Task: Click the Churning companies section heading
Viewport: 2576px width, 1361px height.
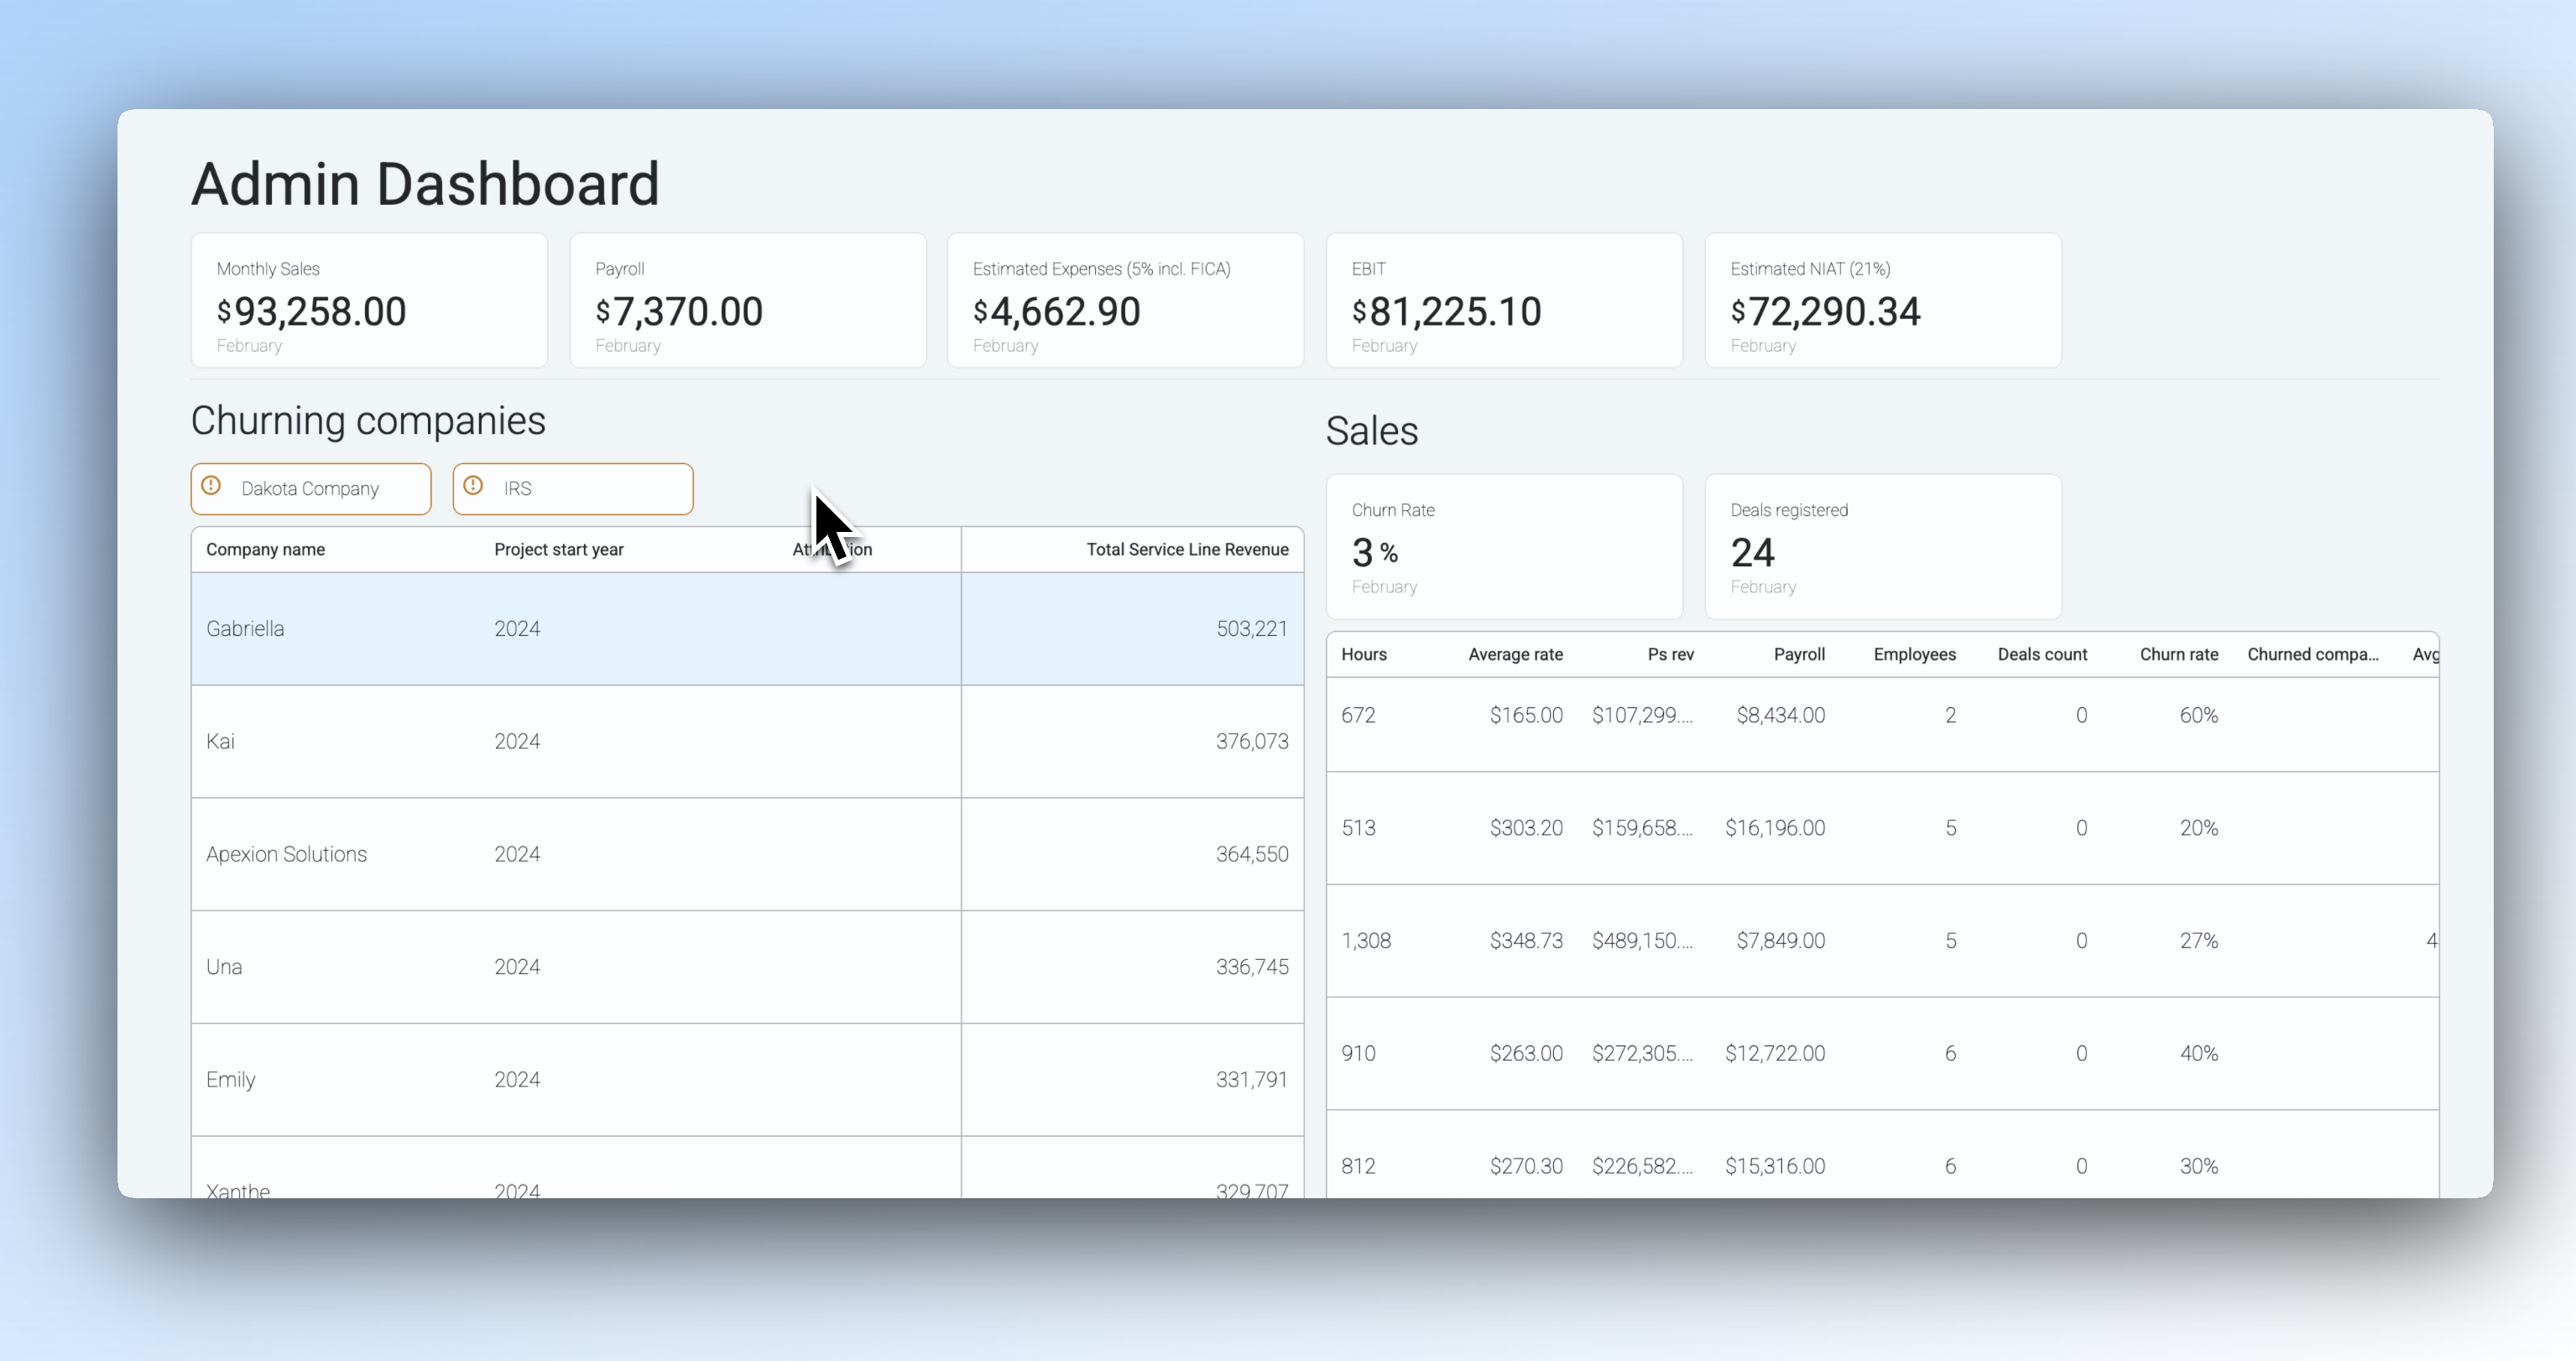Action: (368, 421)
